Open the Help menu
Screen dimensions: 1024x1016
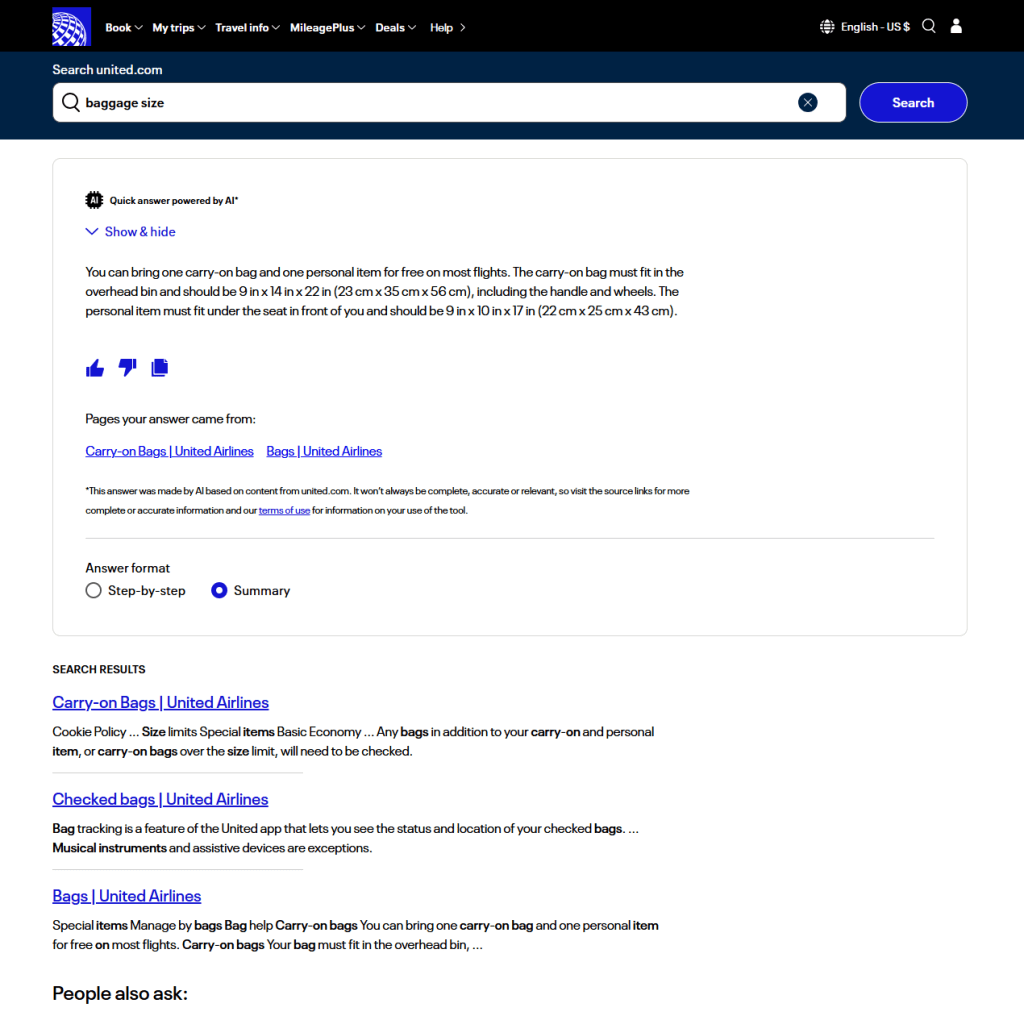[x=442, y=27]
